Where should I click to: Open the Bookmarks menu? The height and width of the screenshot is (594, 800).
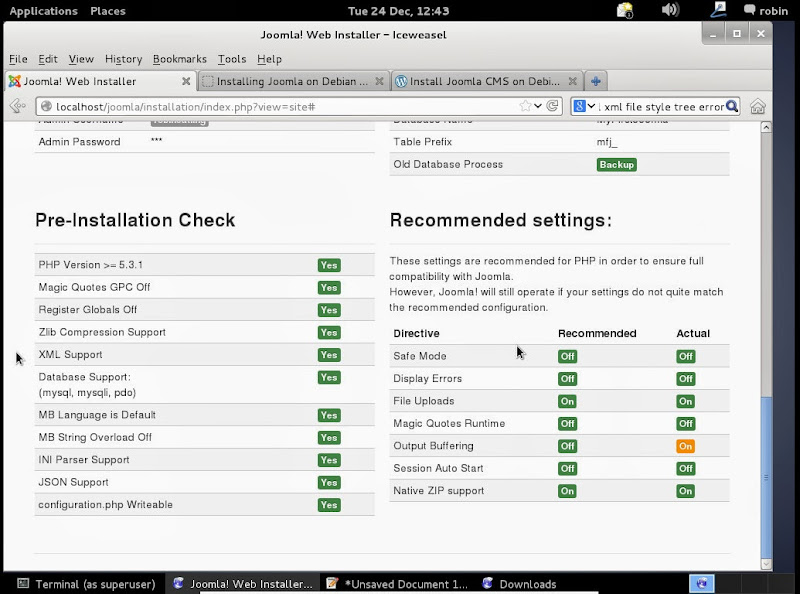[x=180, y=59]
